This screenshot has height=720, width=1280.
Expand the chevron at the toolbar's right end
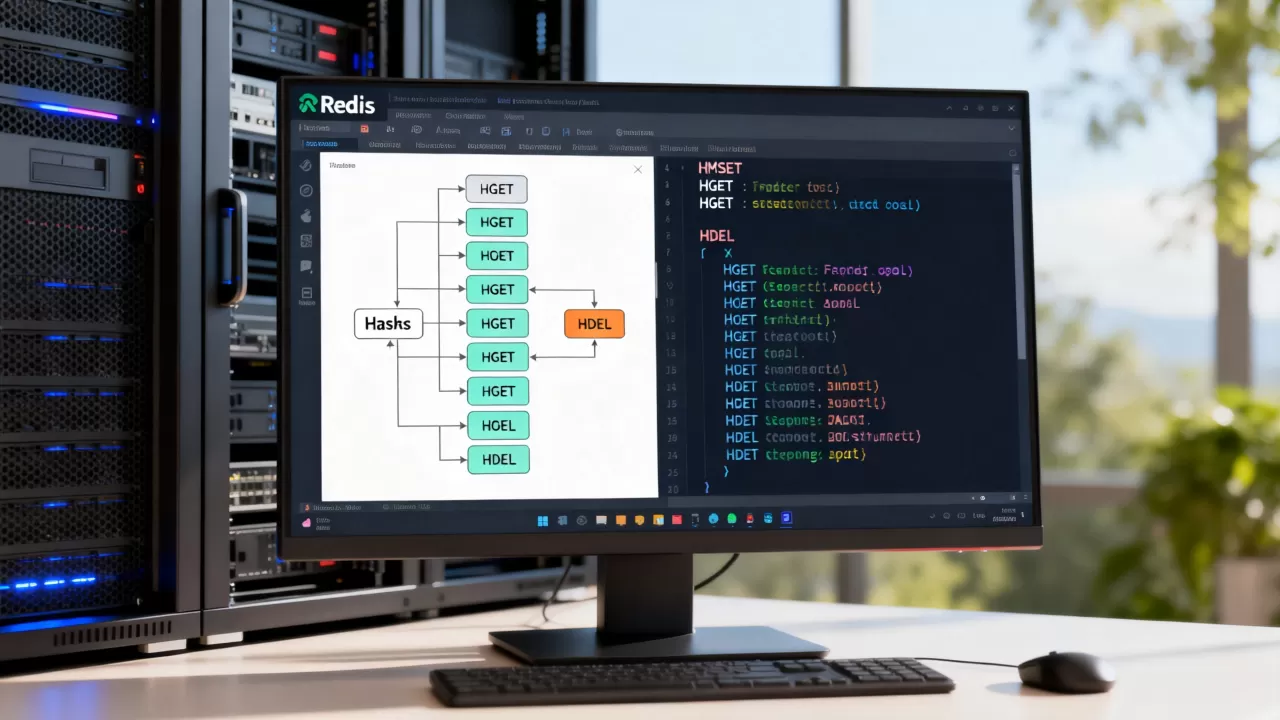click(1012, 129)
